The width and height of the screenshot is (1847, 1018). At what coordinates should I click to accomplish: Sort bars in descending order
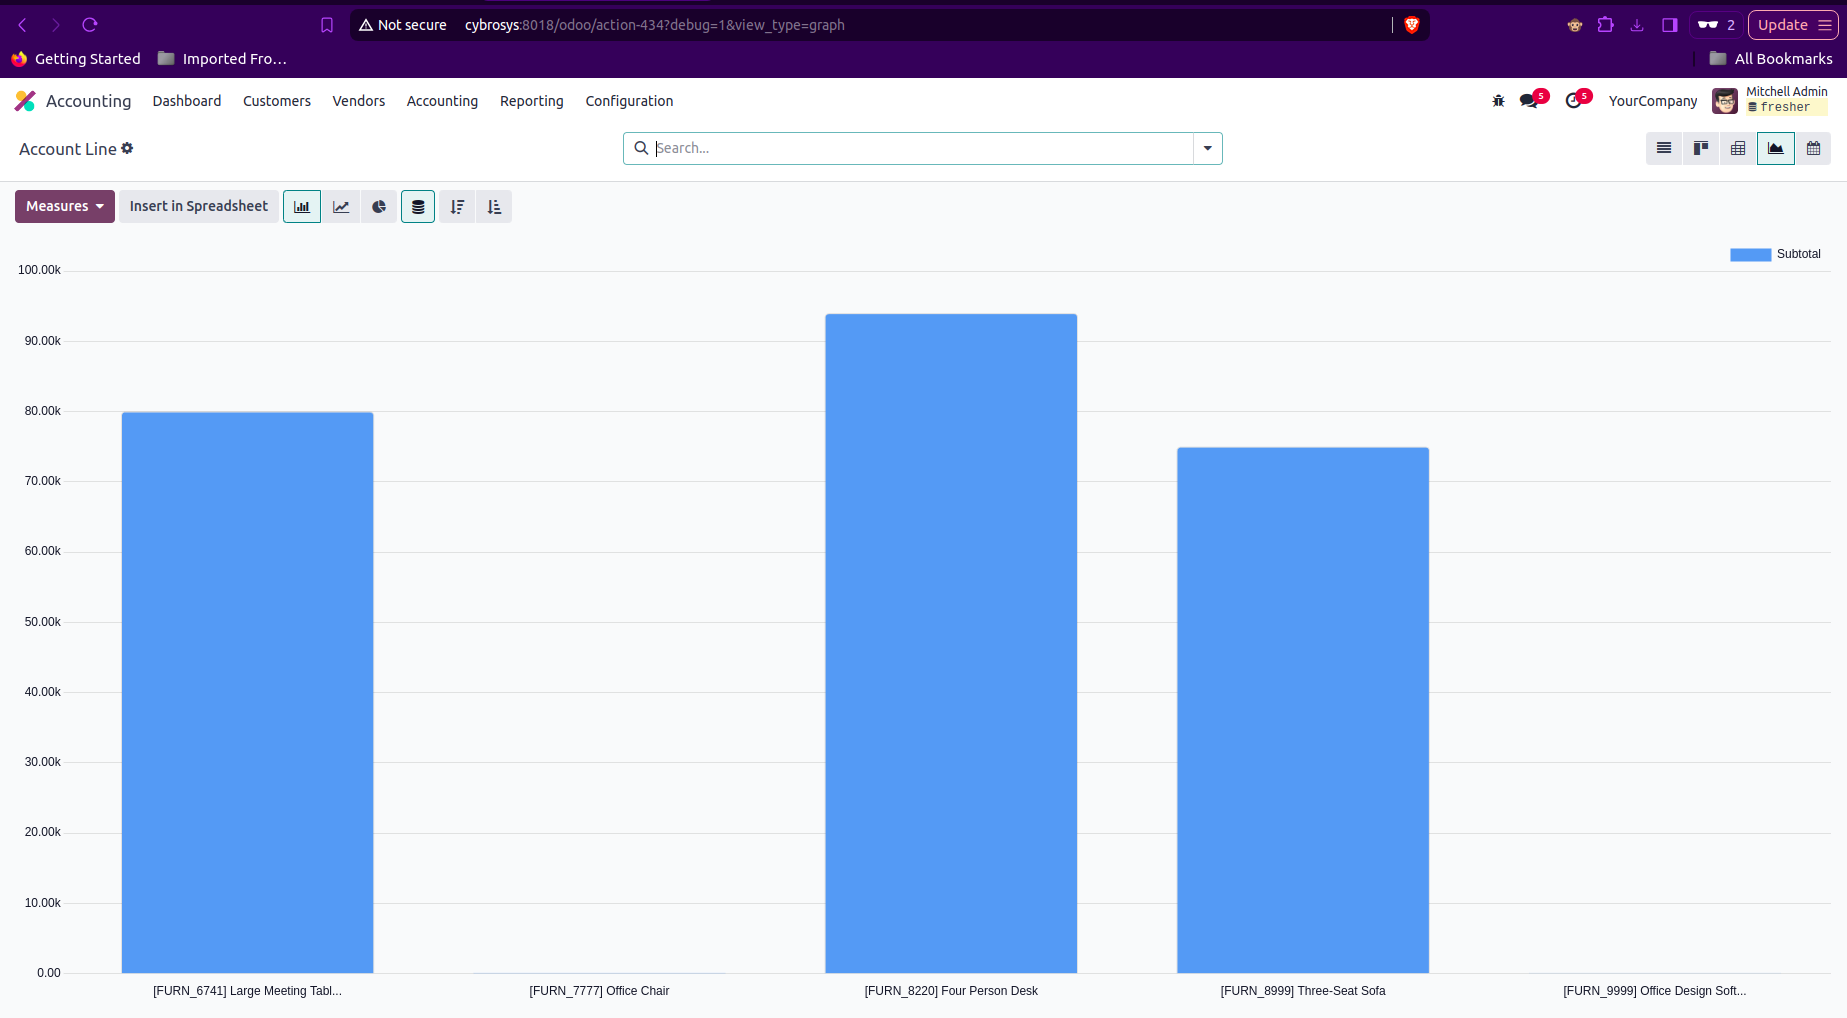pos(457,207)
